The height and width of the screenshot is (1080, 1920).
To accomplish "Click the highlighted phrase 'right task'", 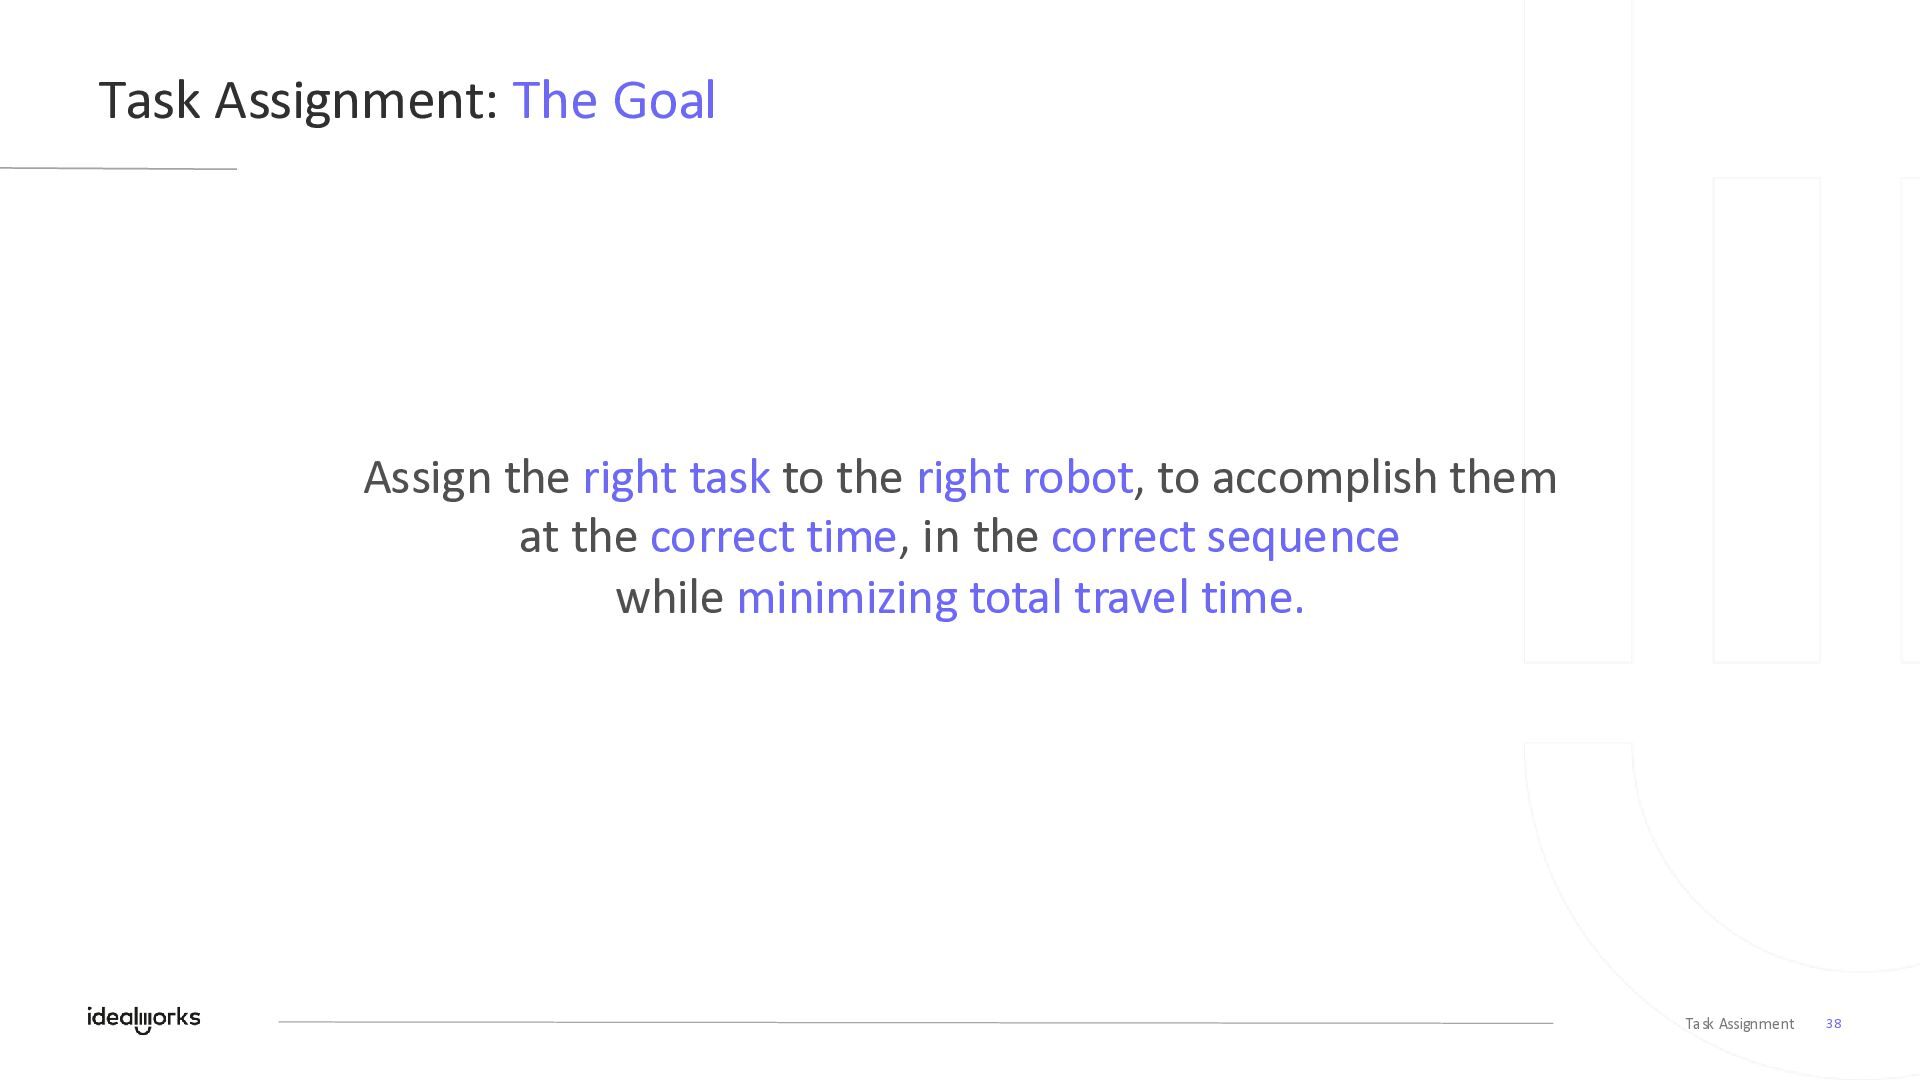I will [x=676, y=477].
